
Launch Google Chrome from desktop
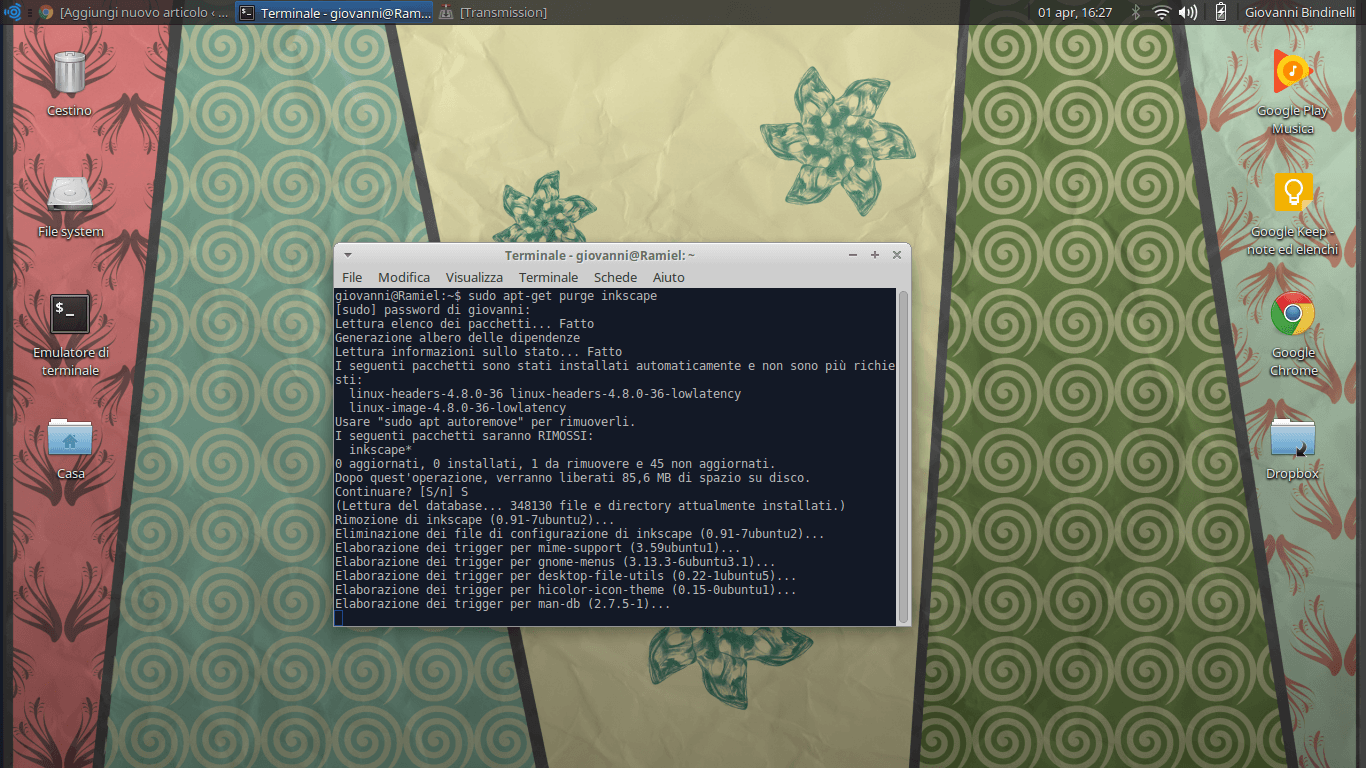click(x=1292, y=314)
